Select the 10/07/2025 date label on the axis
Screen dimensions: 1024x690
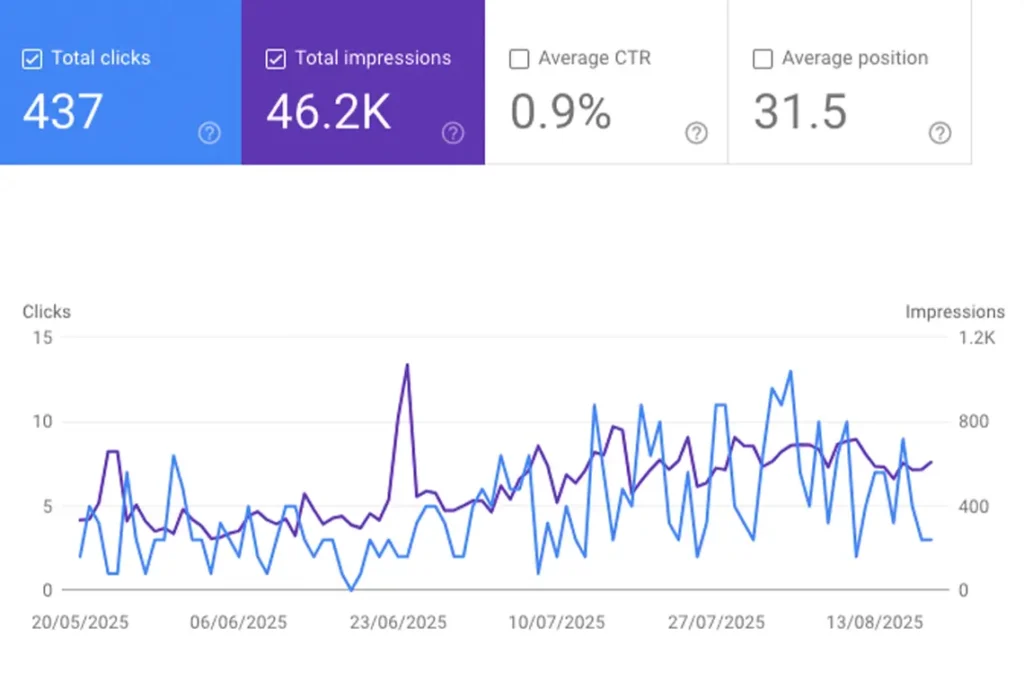556,622
